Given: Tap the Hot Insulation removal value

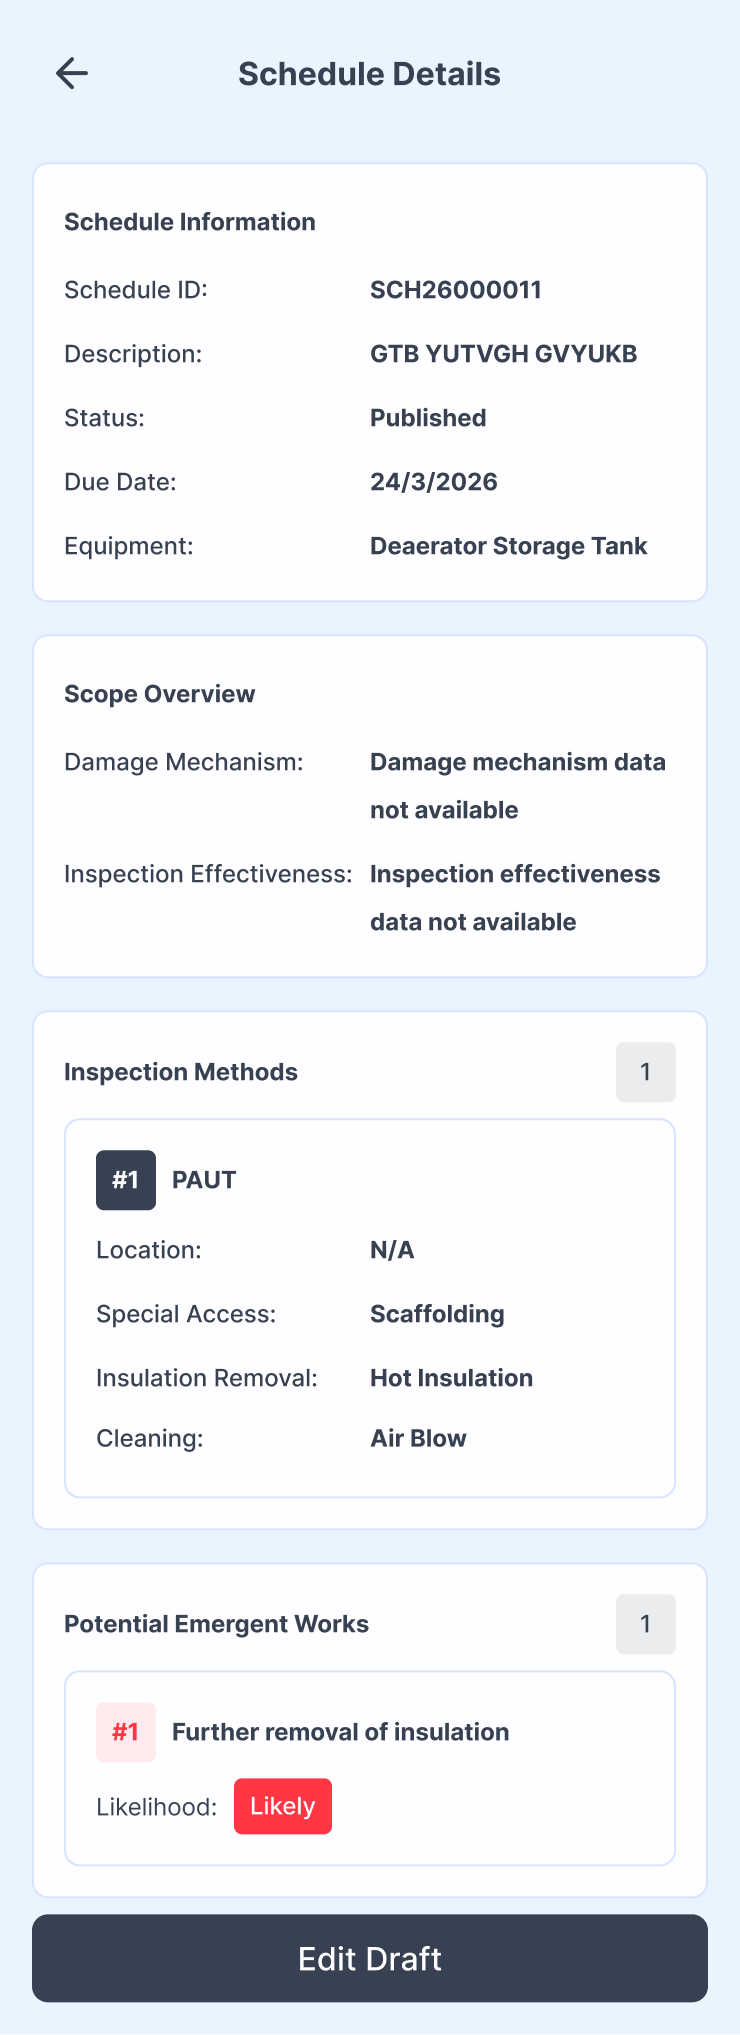Looking at the screenshot, I should (452, 1378).
